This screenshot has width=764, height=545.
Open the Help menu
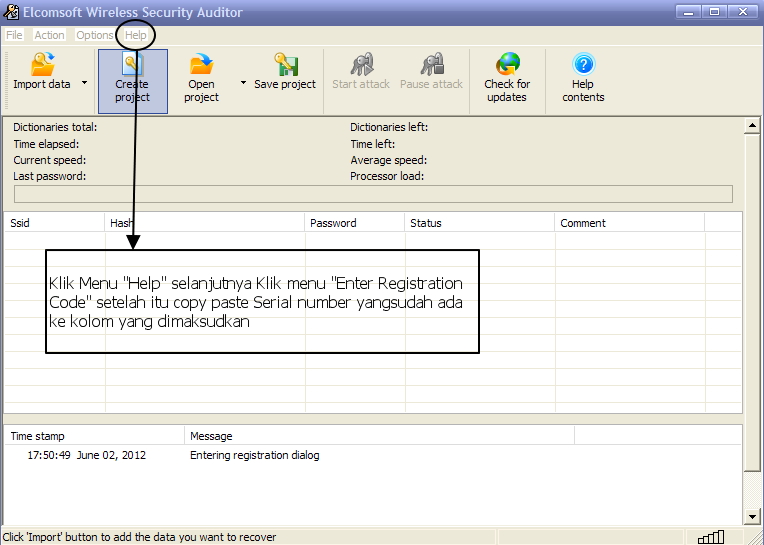coord(135,35)
